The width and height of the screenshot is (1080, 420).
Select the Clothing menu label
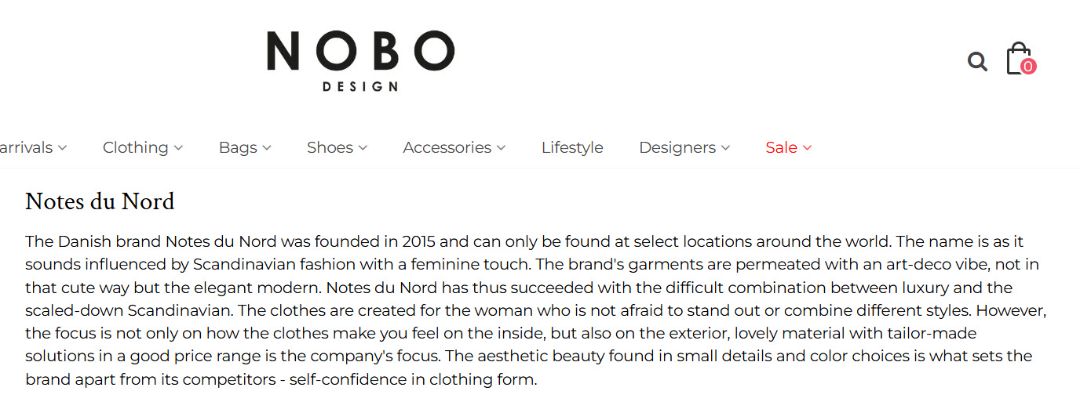pyautogui.click(x=135, y=148)
